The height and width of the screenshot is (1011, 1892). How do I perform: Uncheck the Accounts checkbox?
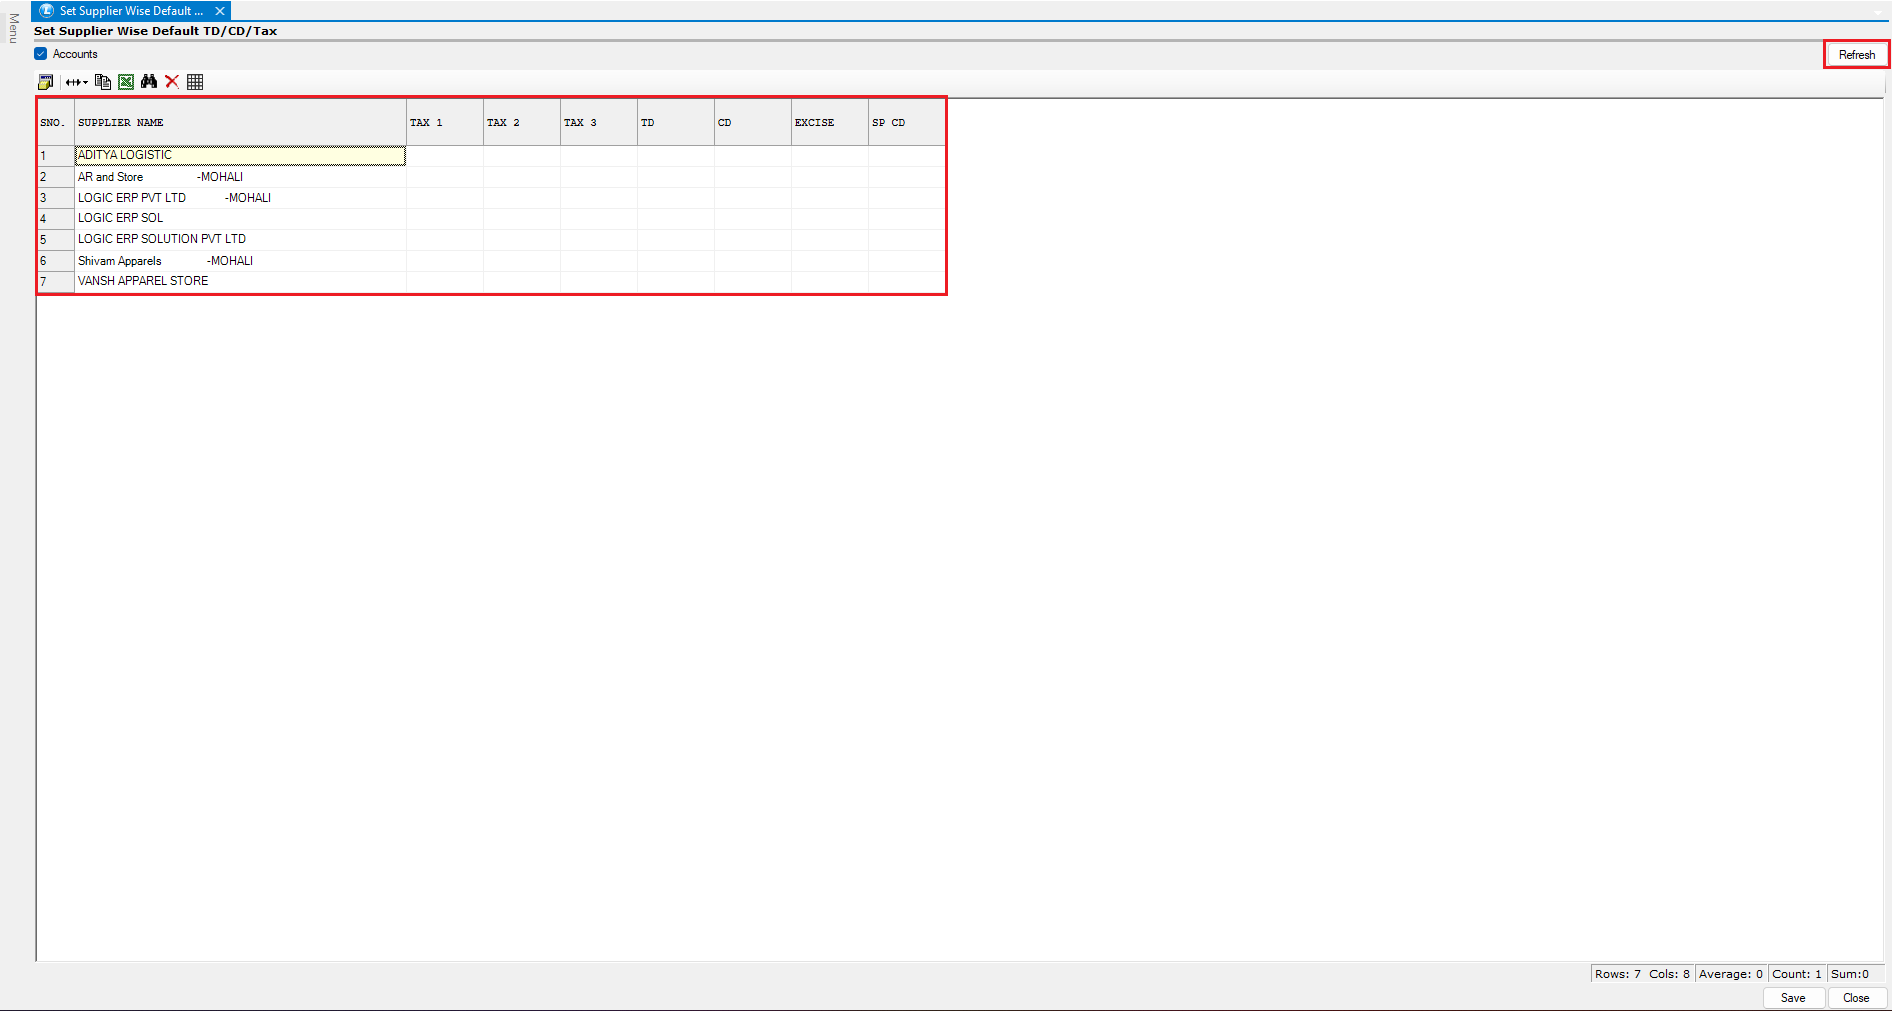pyautogui.click(x=41, y=54)
